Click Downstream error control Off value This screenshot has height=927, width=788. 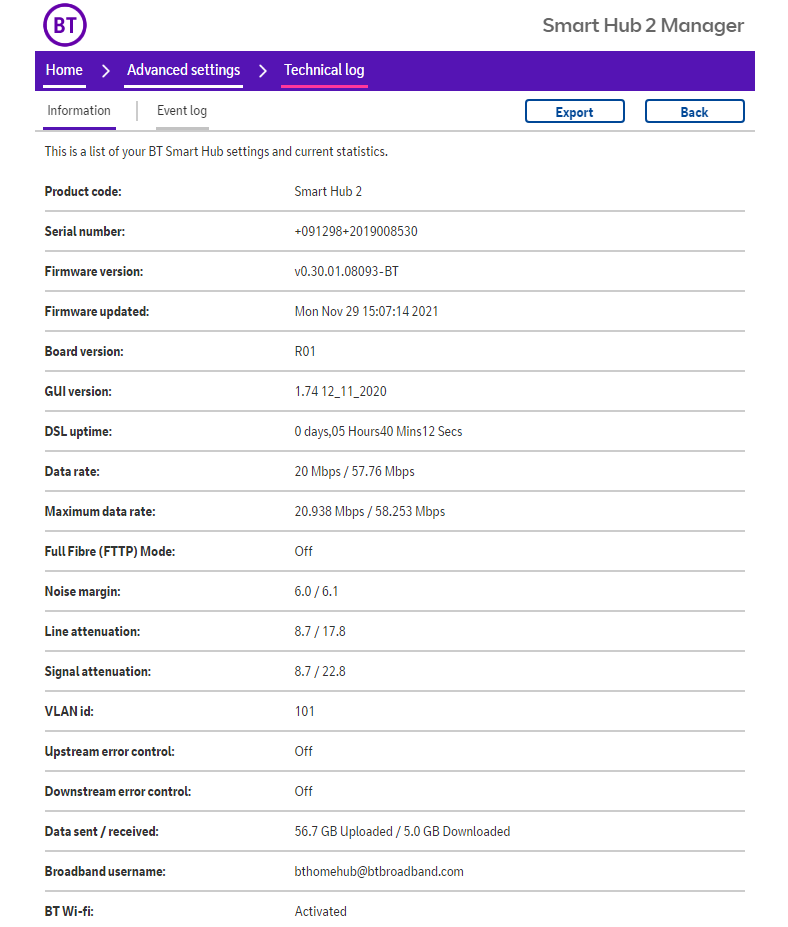304,792
